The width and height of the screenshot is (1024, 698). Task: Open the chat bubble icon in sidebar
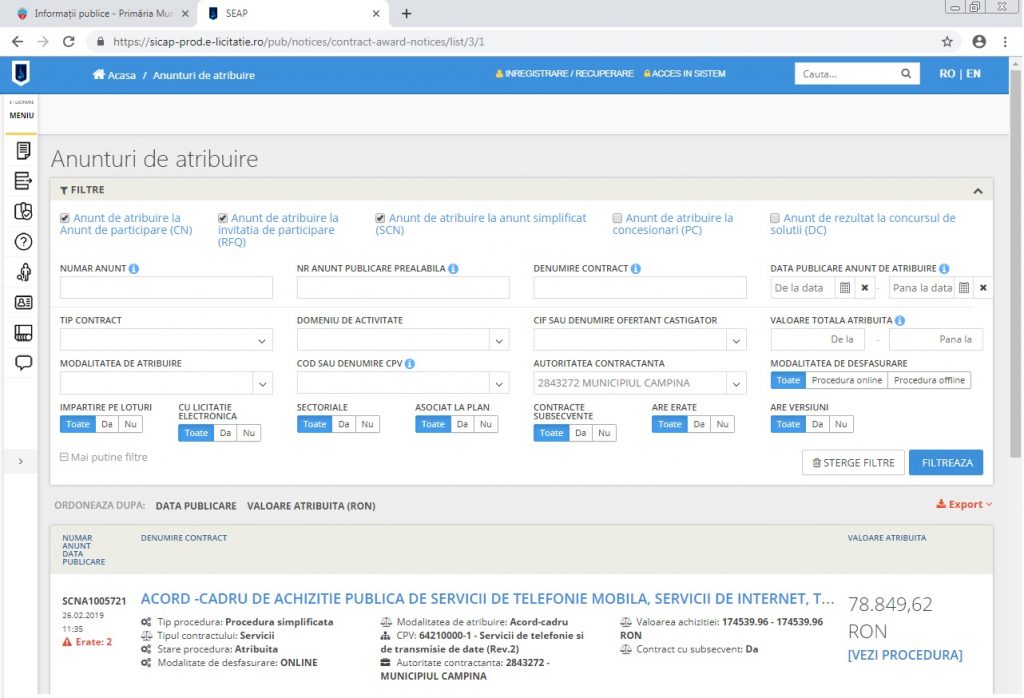(24, 363)
